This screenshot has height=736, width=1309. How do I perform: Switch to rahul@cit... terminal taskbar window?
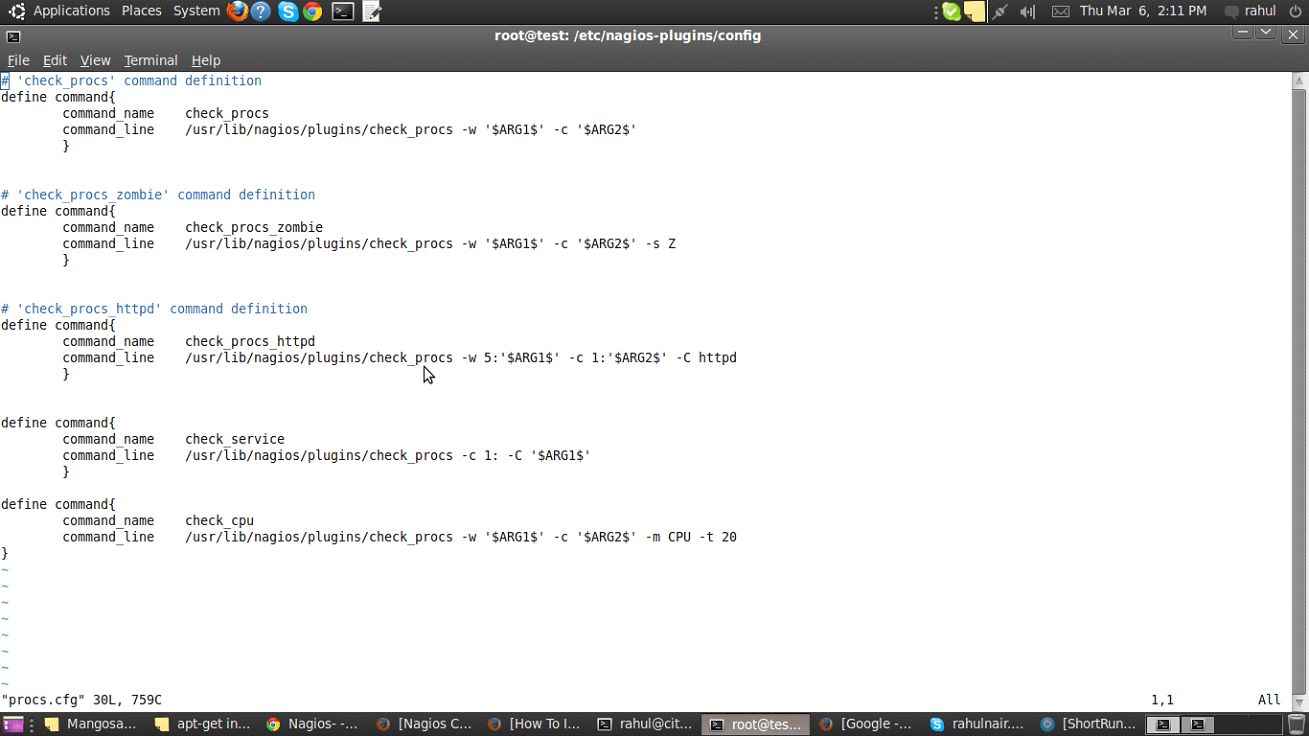click(x=645, y=724)
